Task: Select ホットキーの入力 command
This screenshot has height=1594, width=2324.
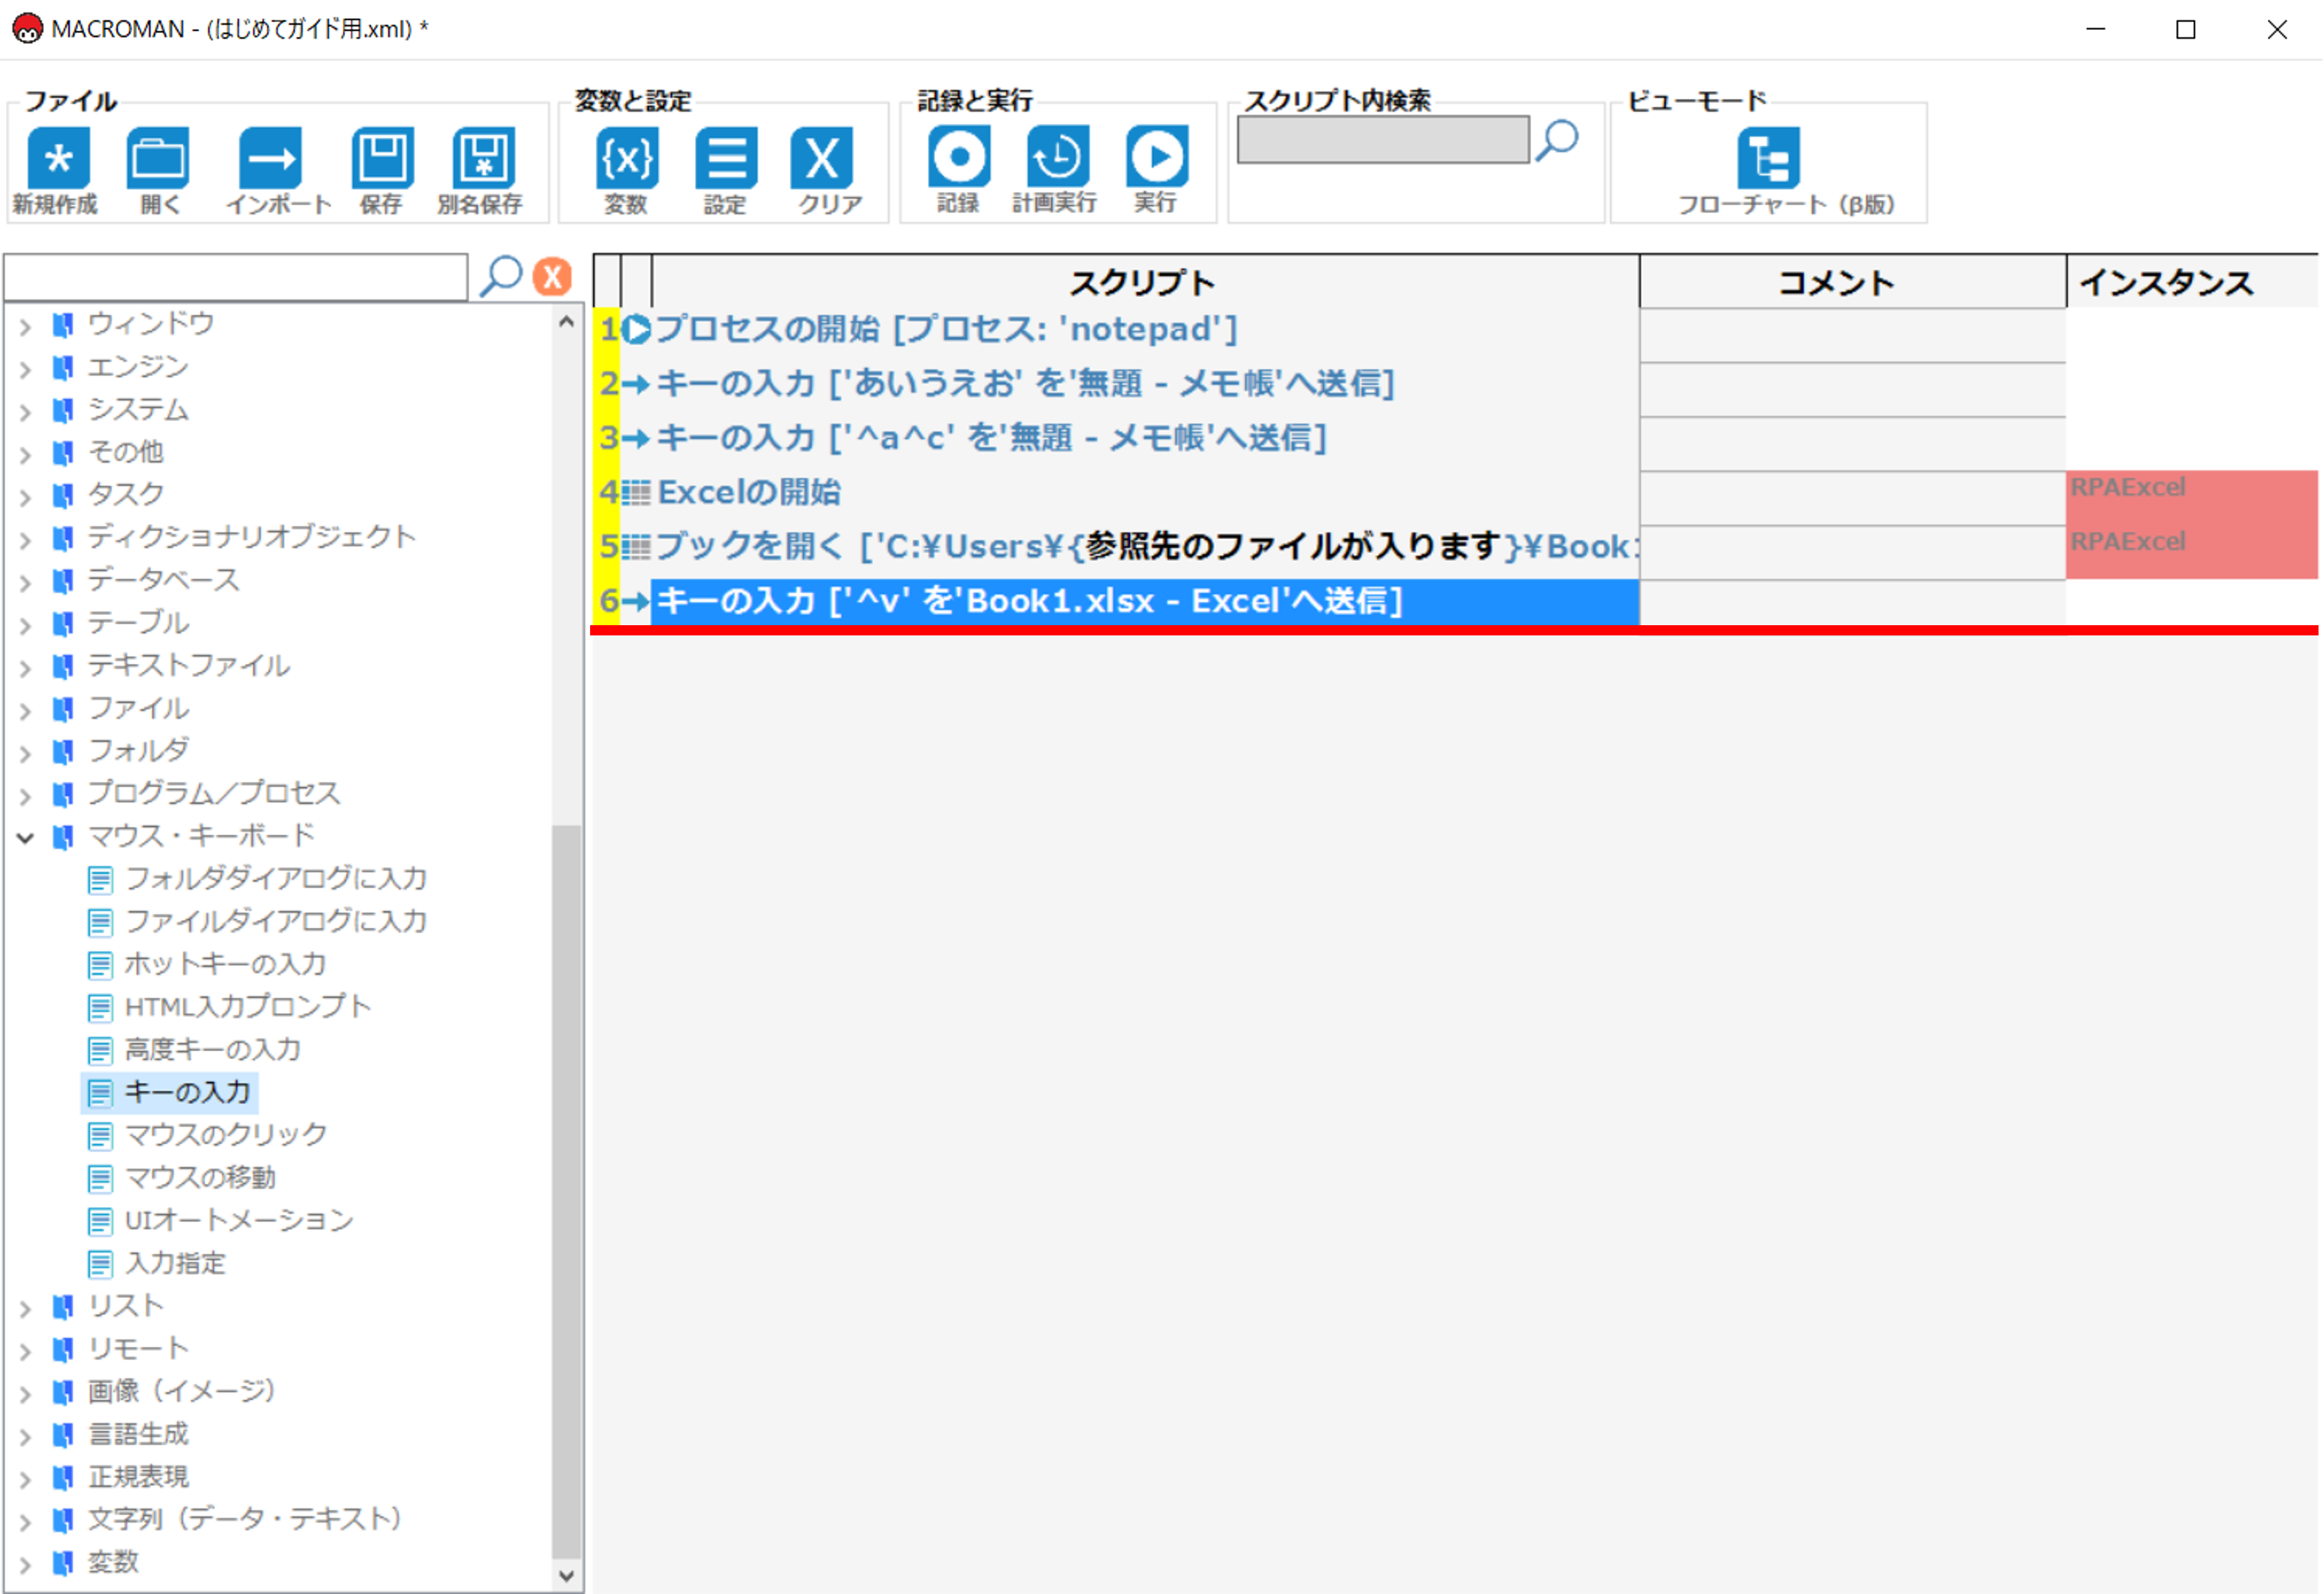Action: (x=226, y=965)
